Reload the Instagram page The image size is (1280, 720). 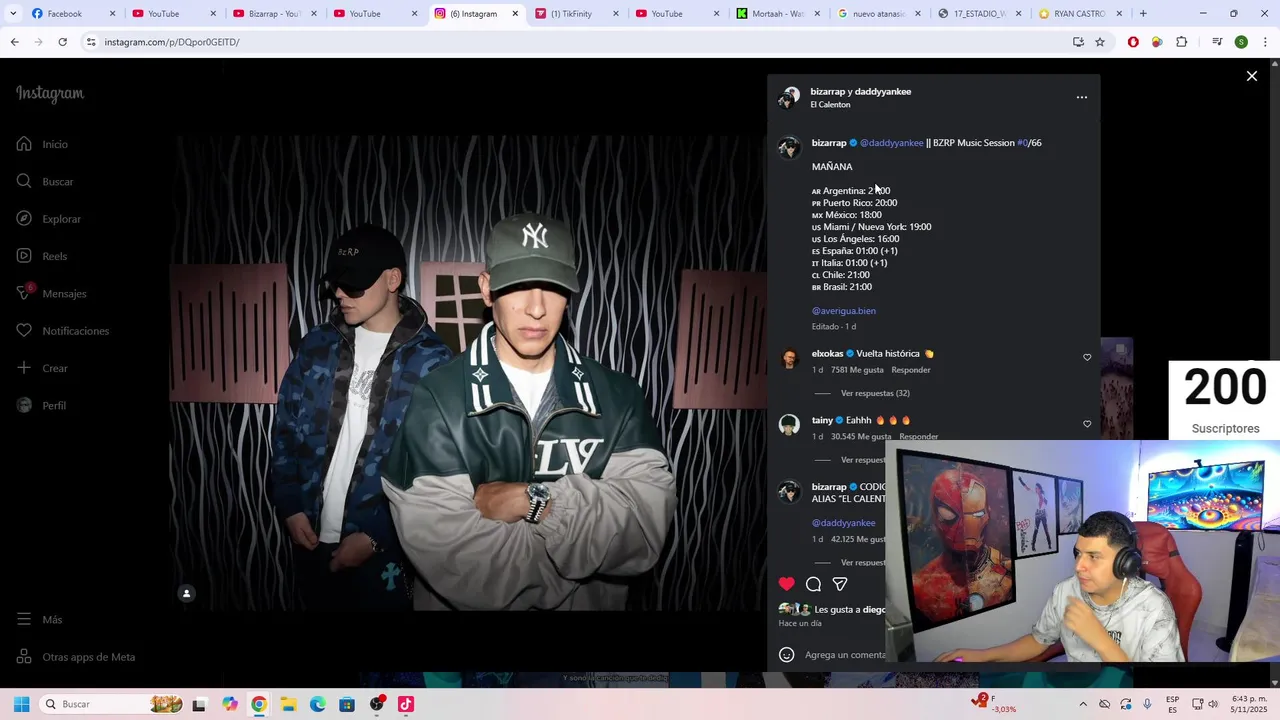62,42
